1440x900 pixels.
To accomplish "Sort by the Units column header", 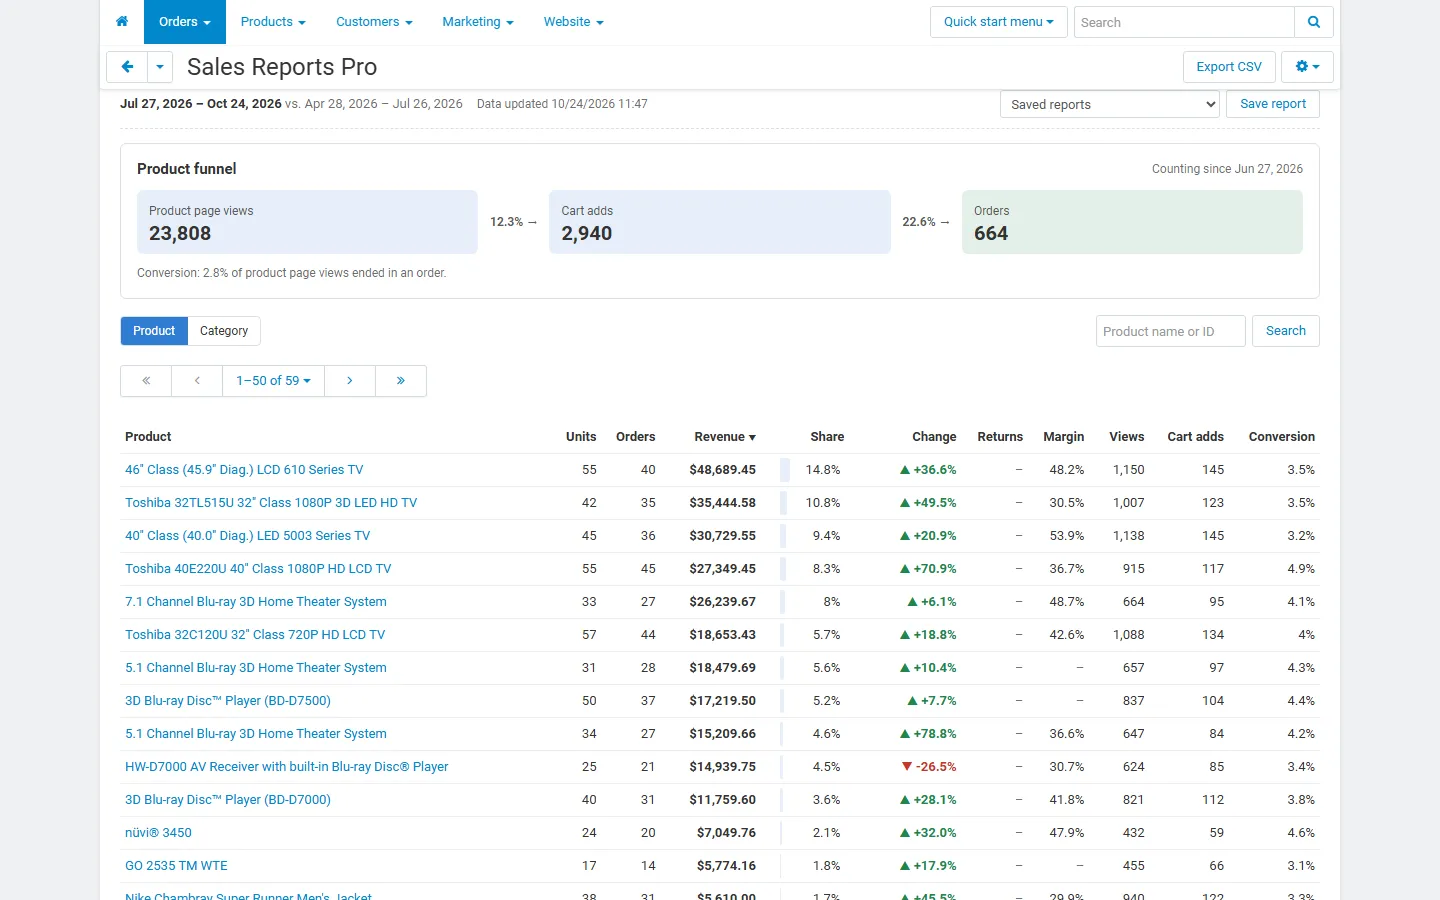I will [581, 437].
